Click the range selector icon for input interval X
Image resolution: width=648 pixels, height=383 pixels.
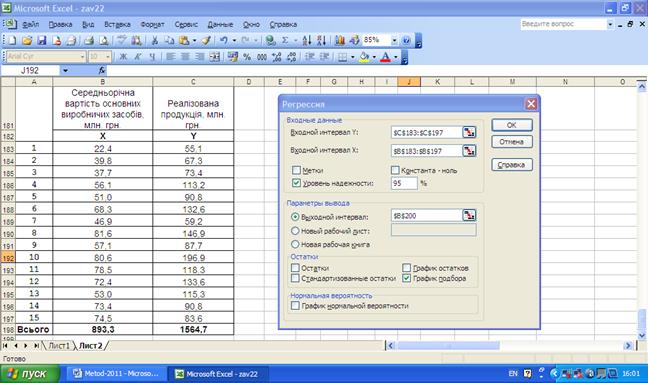(469, 151)
